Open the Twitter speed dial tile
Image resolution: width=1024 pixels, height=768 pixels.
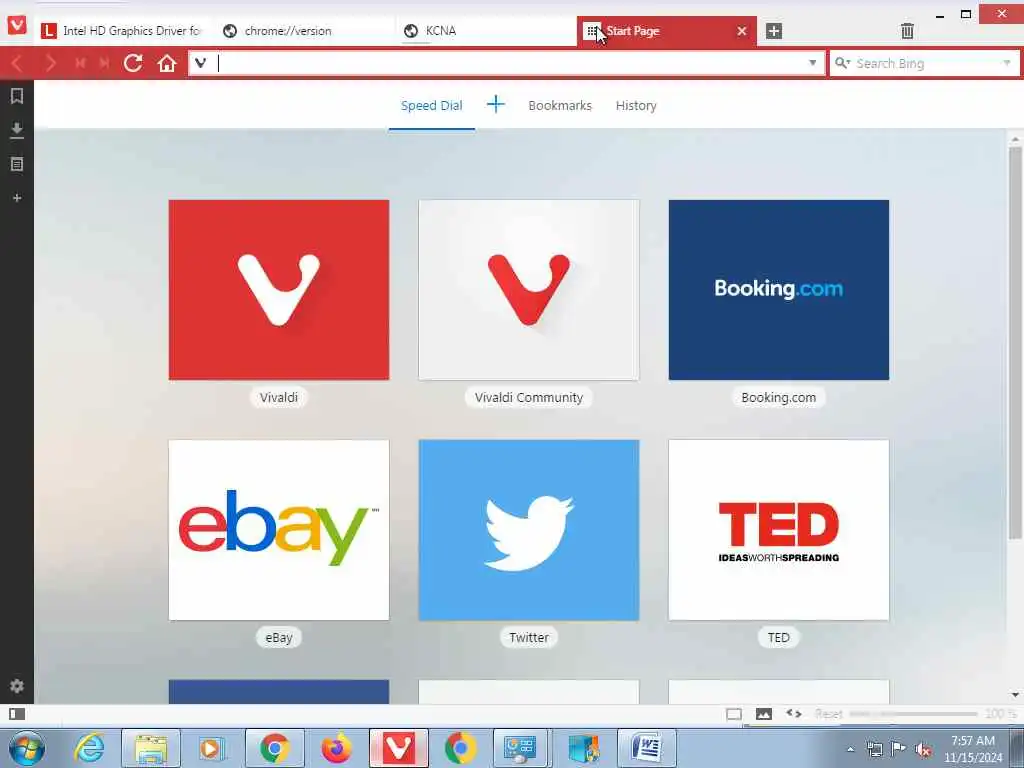(529, 530)
